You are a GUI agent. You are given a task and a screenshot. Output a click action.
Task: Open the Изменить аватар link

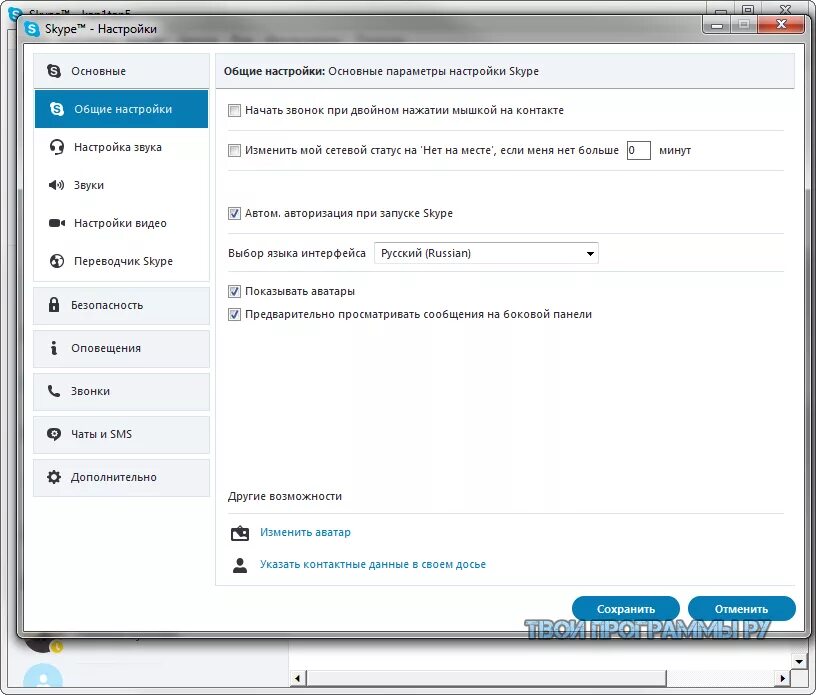click(304, 532)
